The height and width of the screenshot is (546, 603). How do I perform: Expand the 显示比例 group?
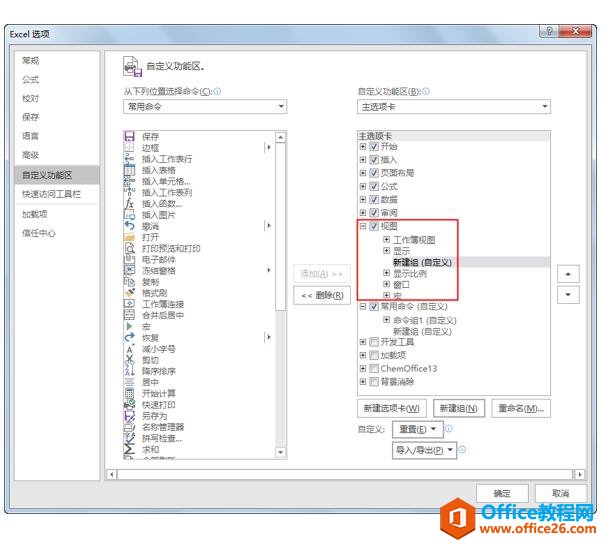pyautogui.click(x=386, y=273)
